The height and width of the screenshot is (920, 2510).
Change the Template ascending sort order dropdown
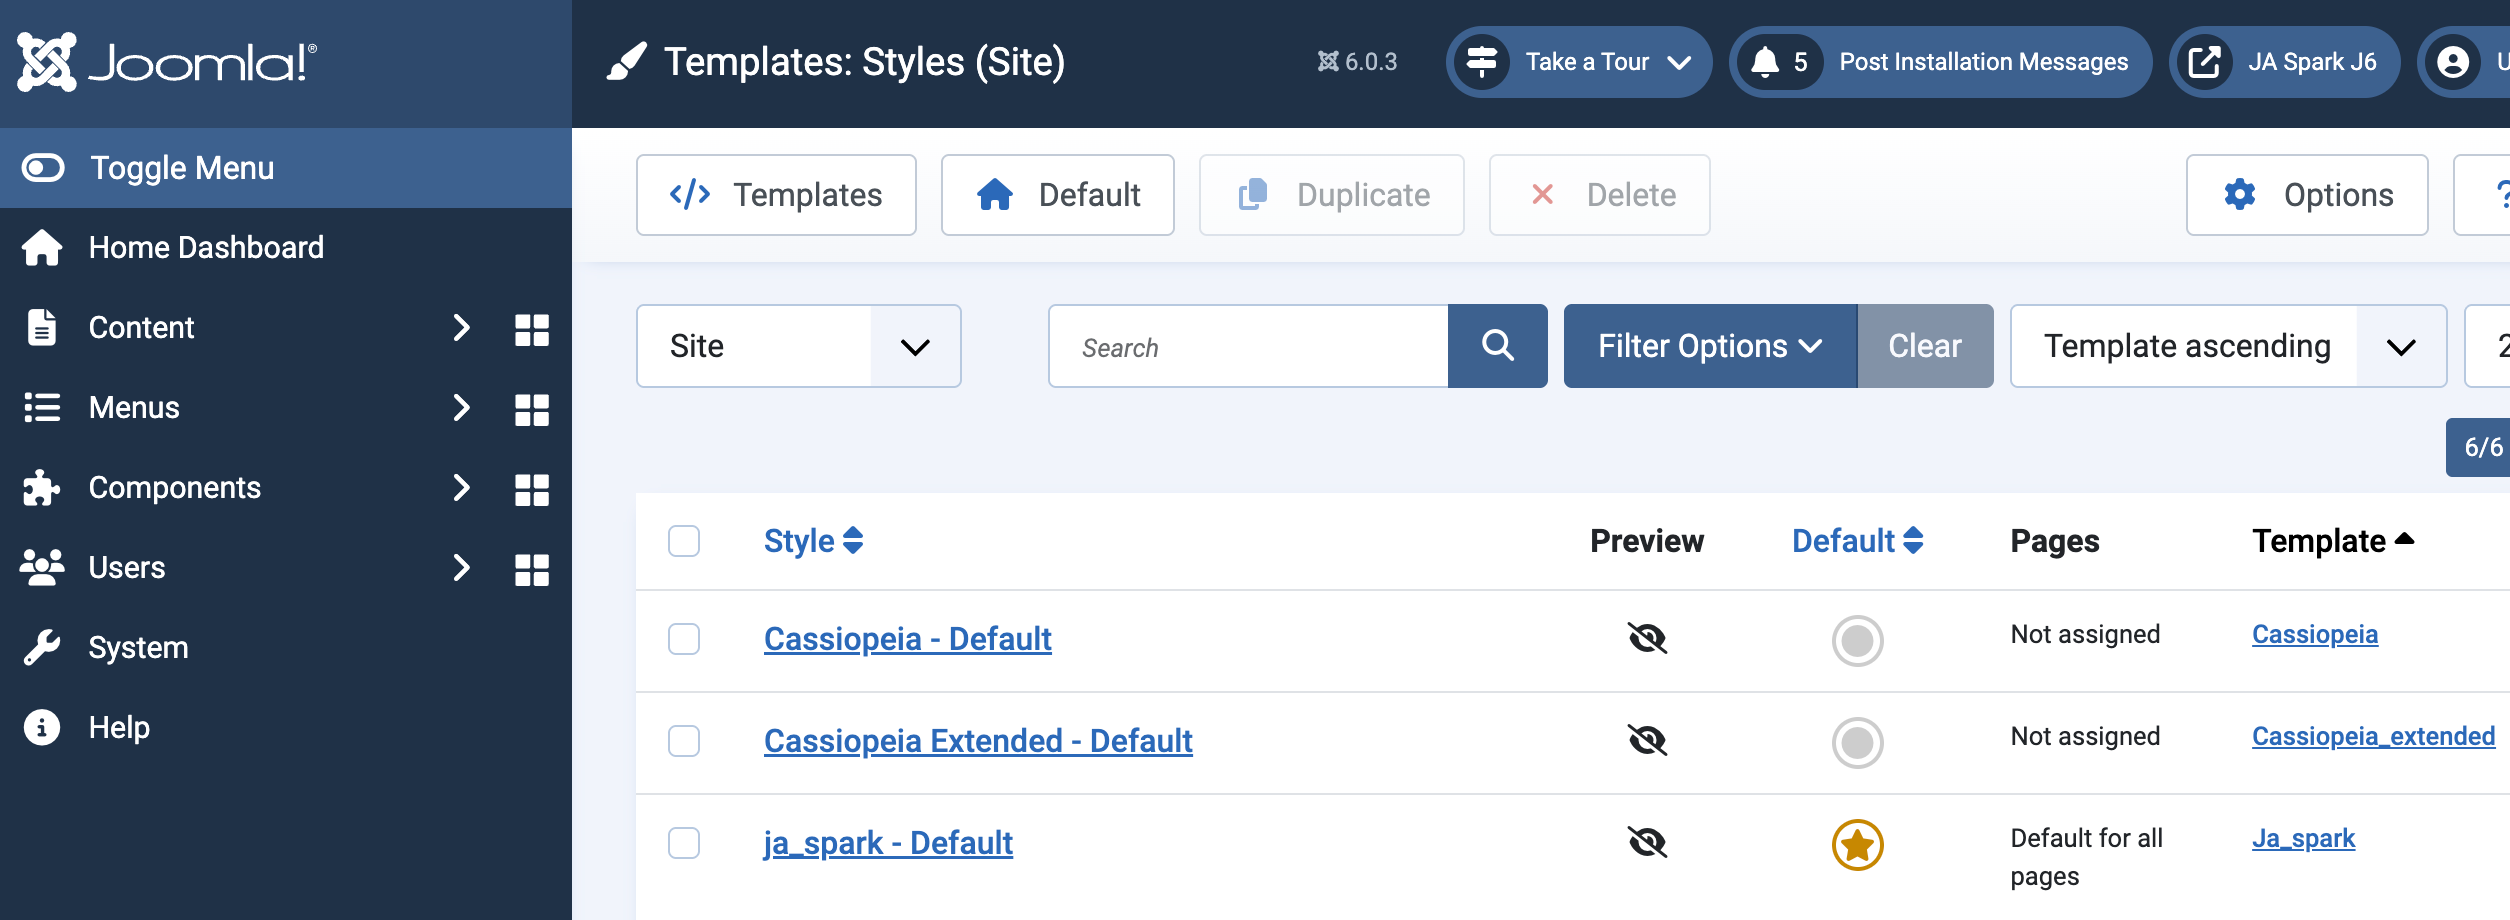(2228, 345)
